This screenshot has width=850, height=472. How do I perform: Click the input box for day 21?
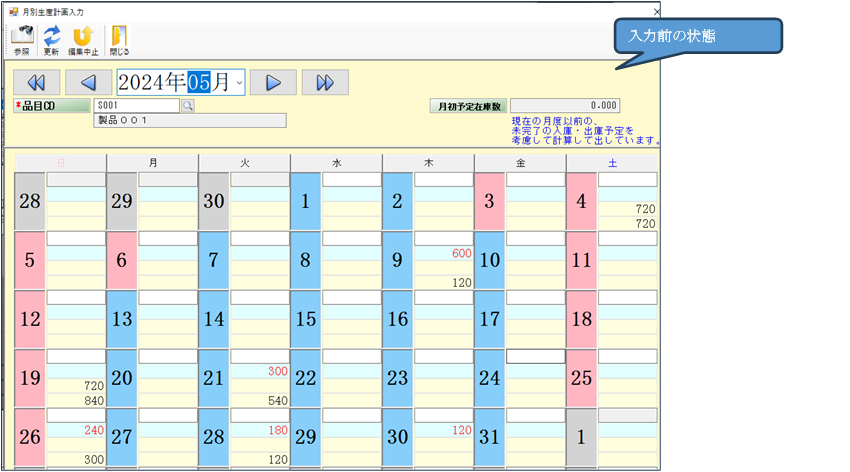259,357
